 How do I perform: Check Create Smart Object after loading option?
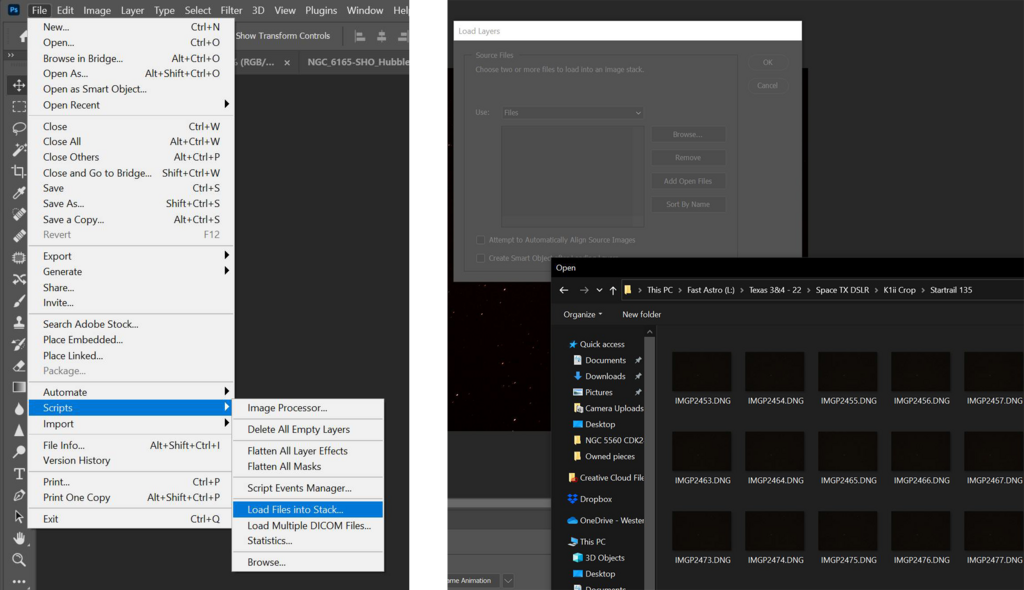pos(481,258)
